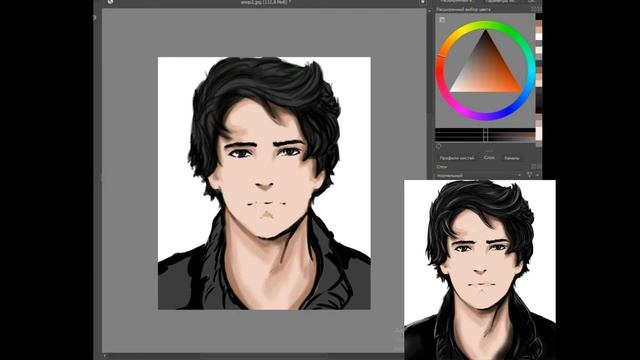Viewport: 640px width, 360px height.
Task: Click the refresh icon under the shade strips
Action: (438, 146)
